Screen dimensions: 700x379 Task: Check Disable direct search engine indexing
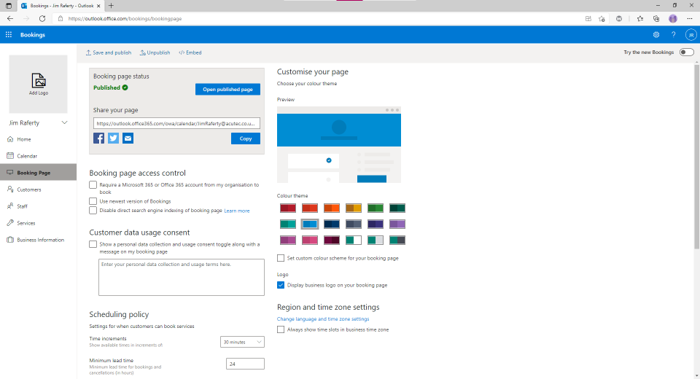(x=93, y=210)
